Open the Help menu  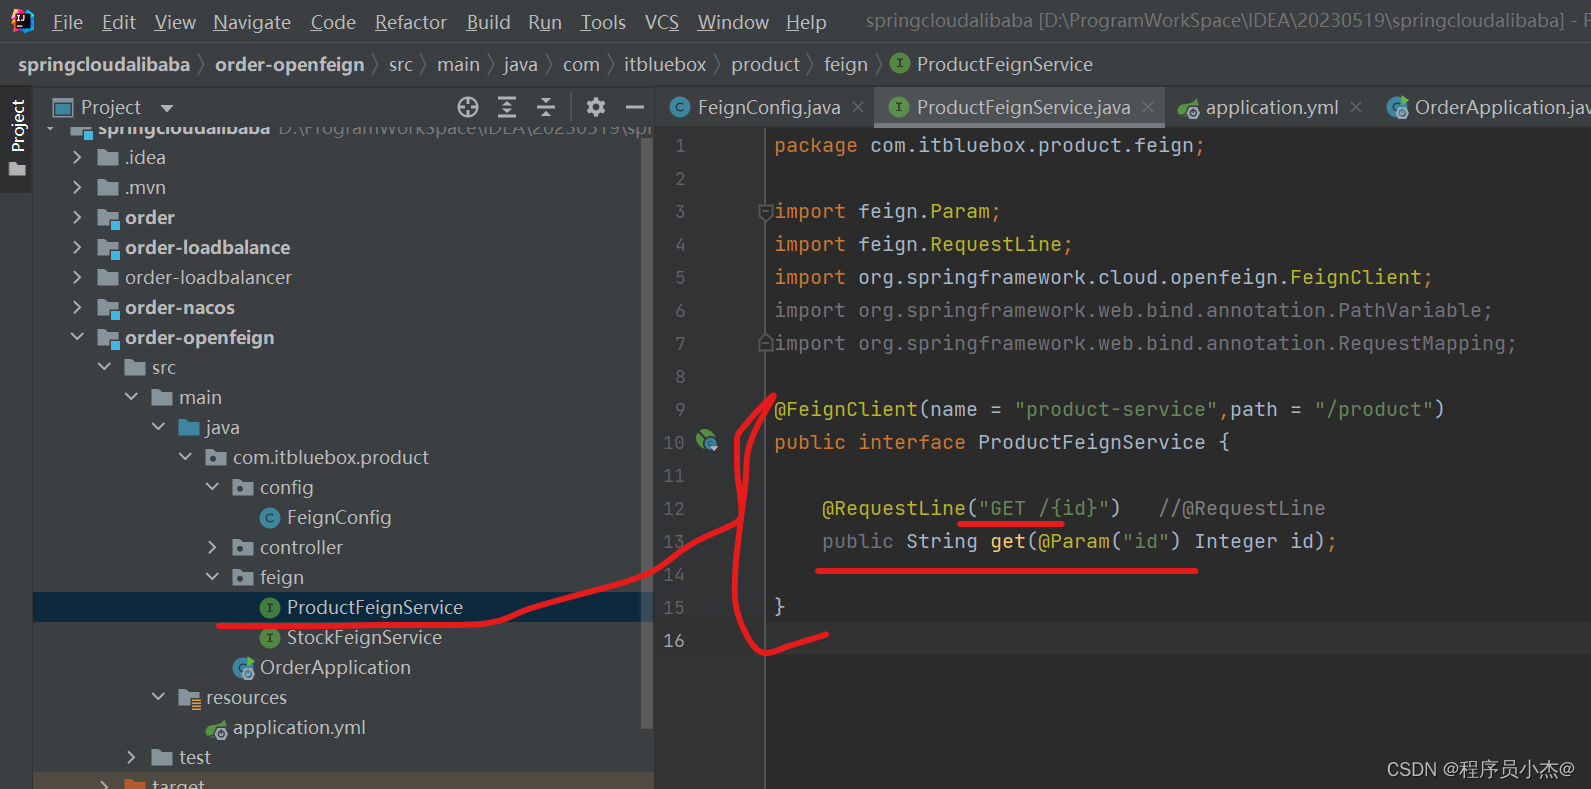[x=806, y=22]
